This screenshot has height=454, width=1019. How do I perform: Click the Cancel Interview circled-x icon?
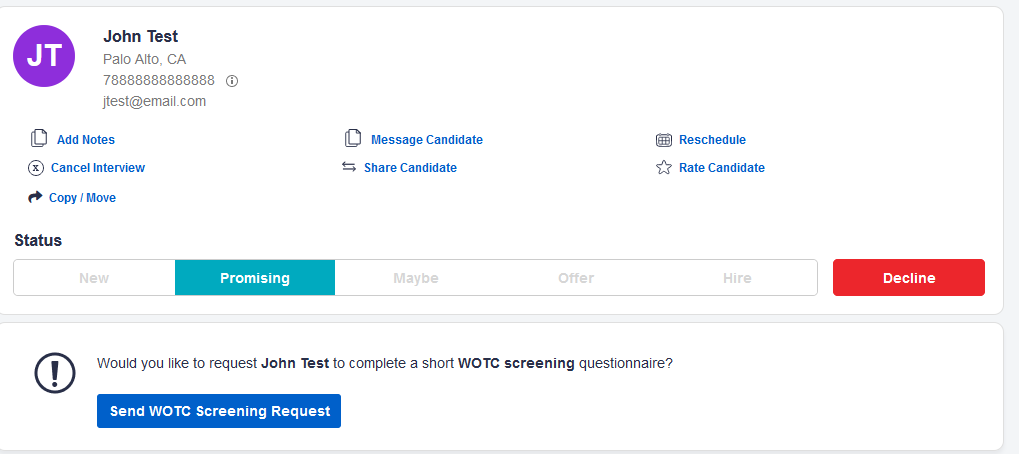coord(36,168)
